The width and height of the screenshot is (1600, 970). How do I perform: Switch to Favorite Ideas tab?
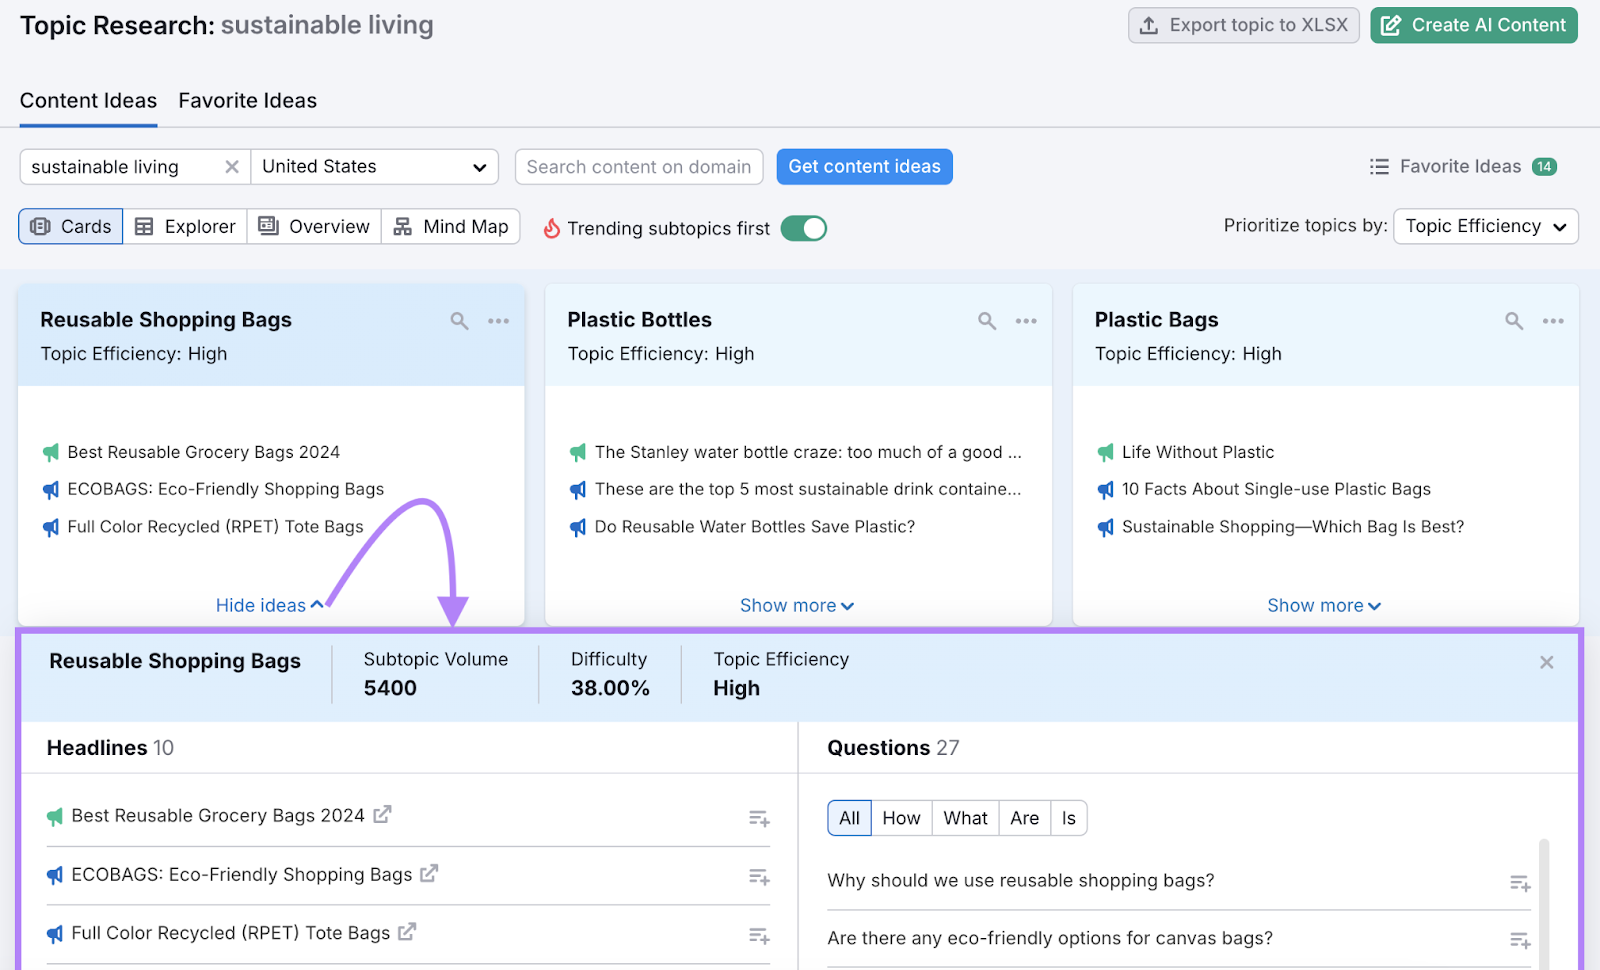pyautogui.click(x=247, y=101)
